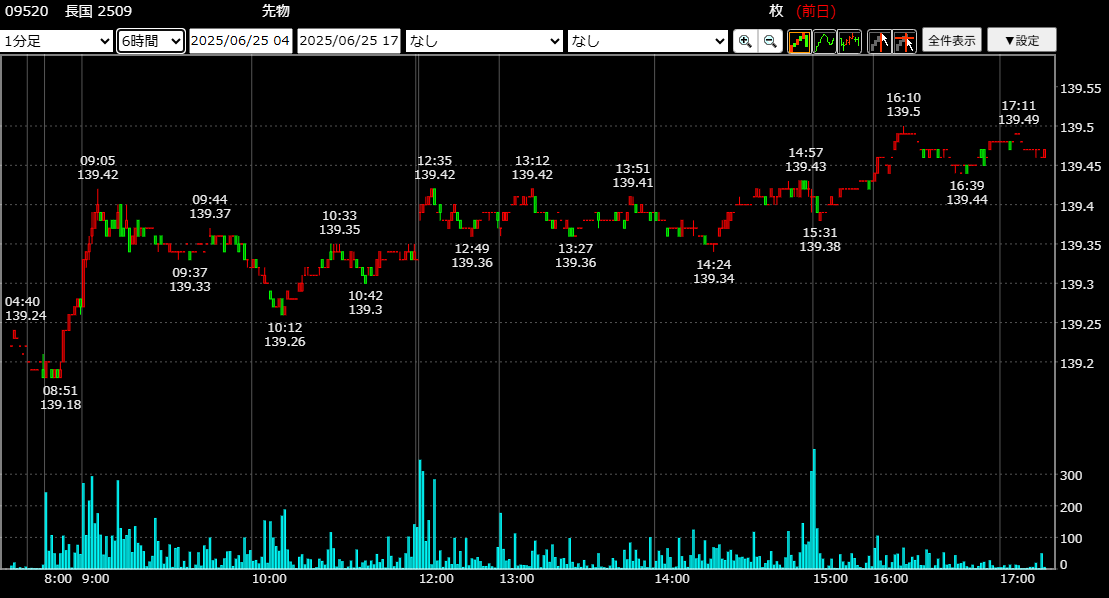Click the 09:37 label 139.33
The width and height of the screenshot is (1109, 598).
[x=190, y=279]
